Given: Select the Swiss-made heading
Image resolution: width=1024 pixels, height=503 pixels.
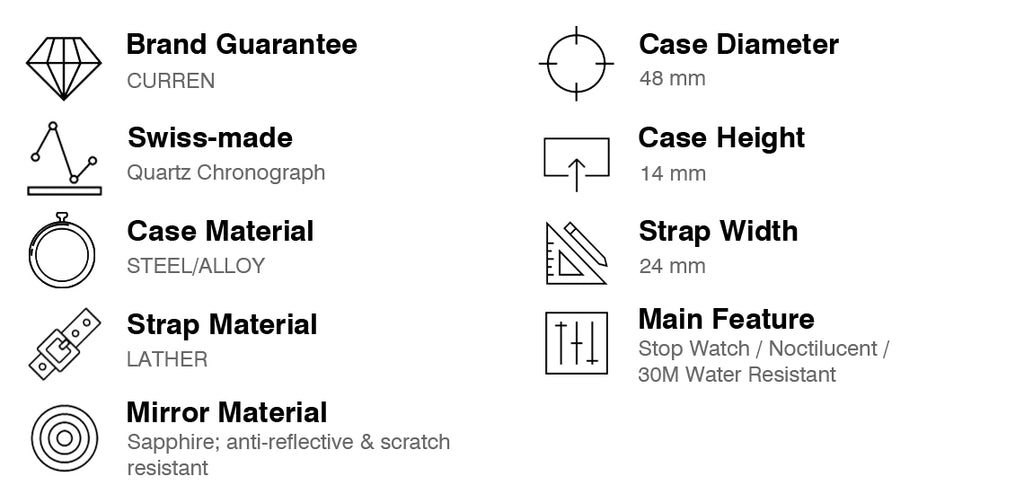Looking at the screenshot, I should pos(210,138).
